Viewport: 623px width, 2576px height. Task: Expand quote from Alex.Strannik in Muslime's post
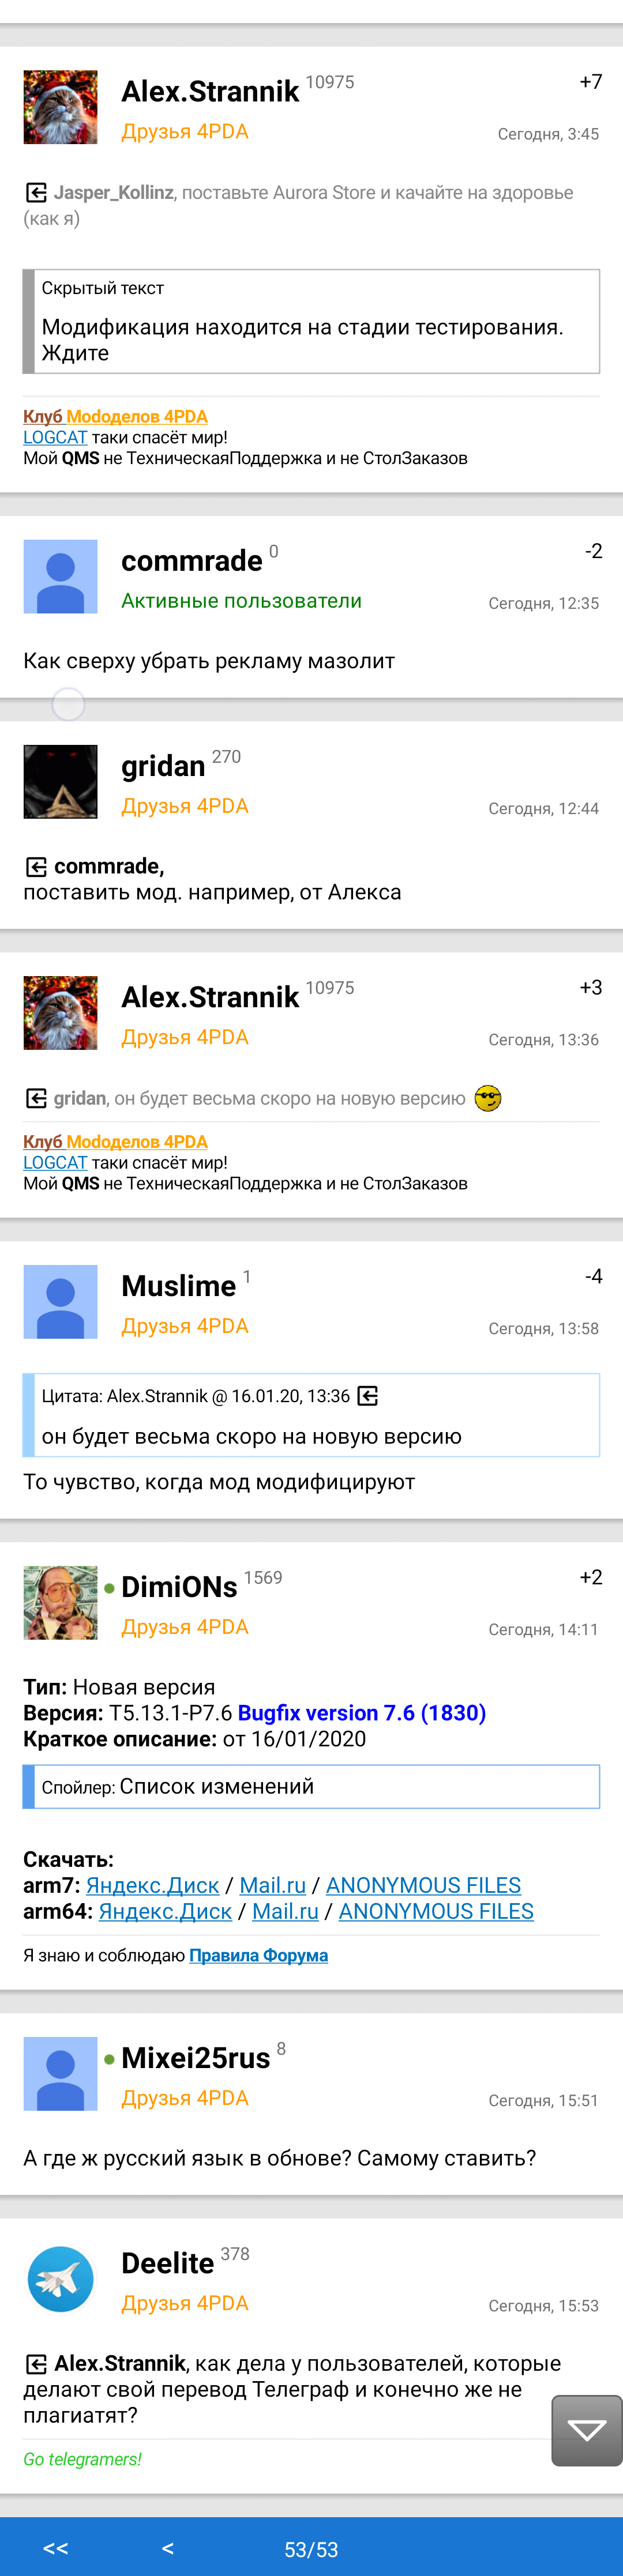click(312, 1415)
